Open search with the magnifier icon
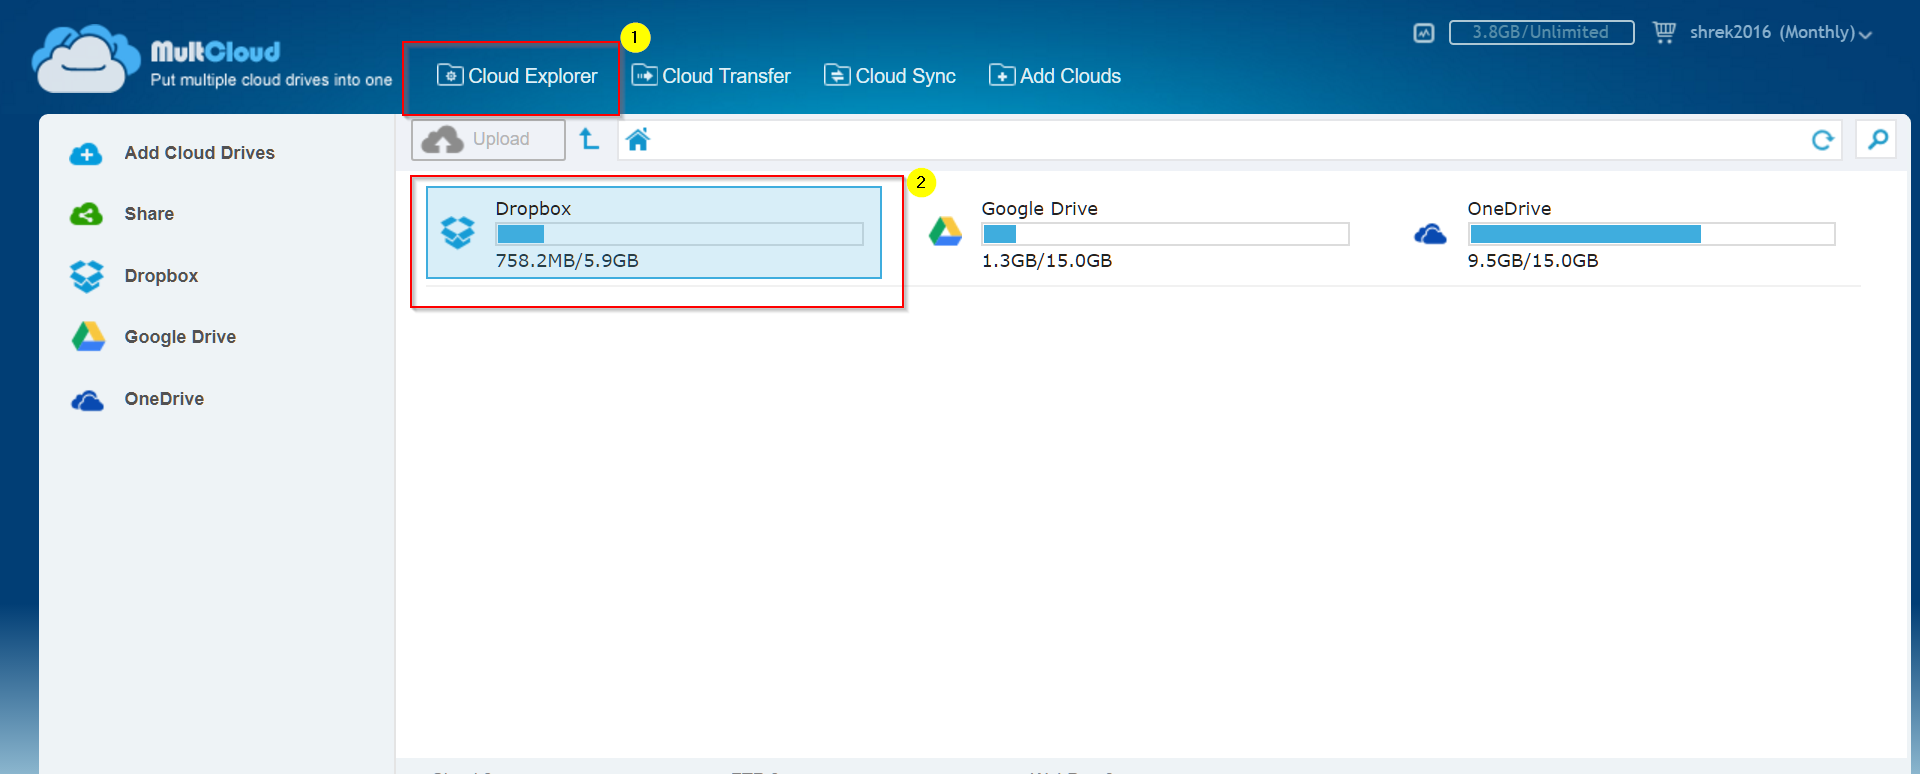This screenshot has height=774, width=1920. [1877, 139]
